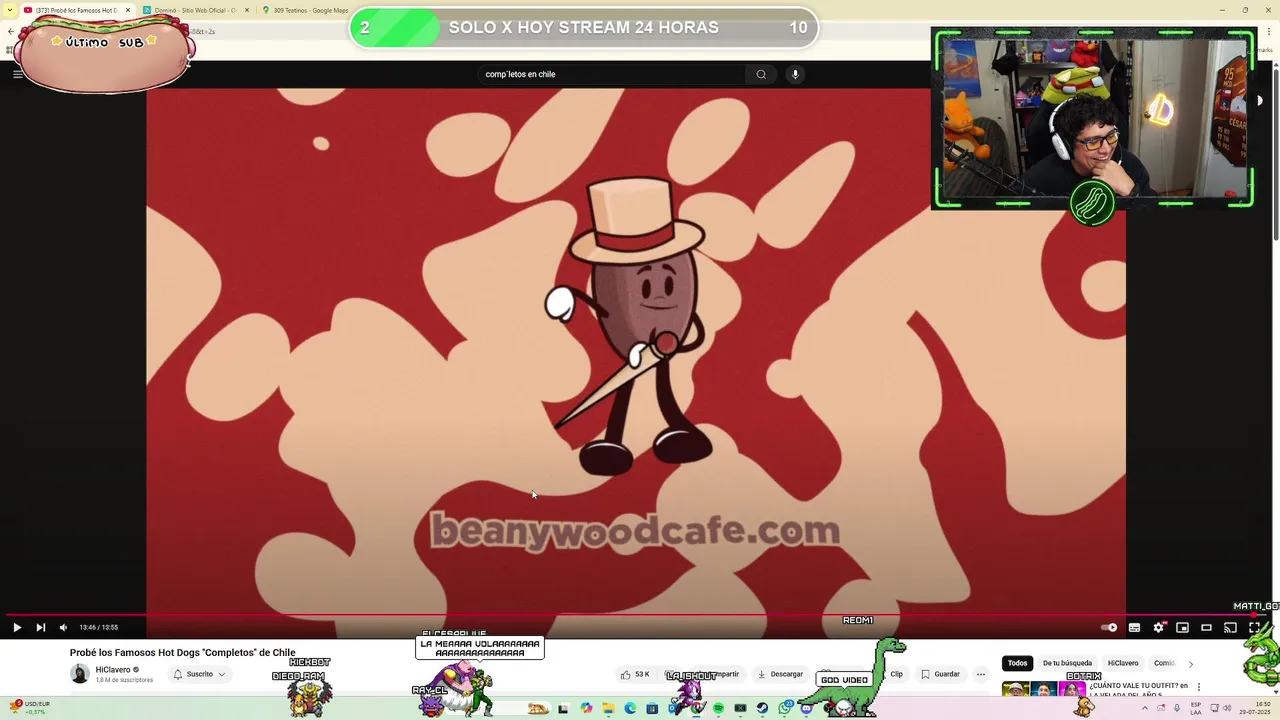Open the YouTube hamburger guide menu
This screenshot has width=1280, height=720.
(17, 74)
